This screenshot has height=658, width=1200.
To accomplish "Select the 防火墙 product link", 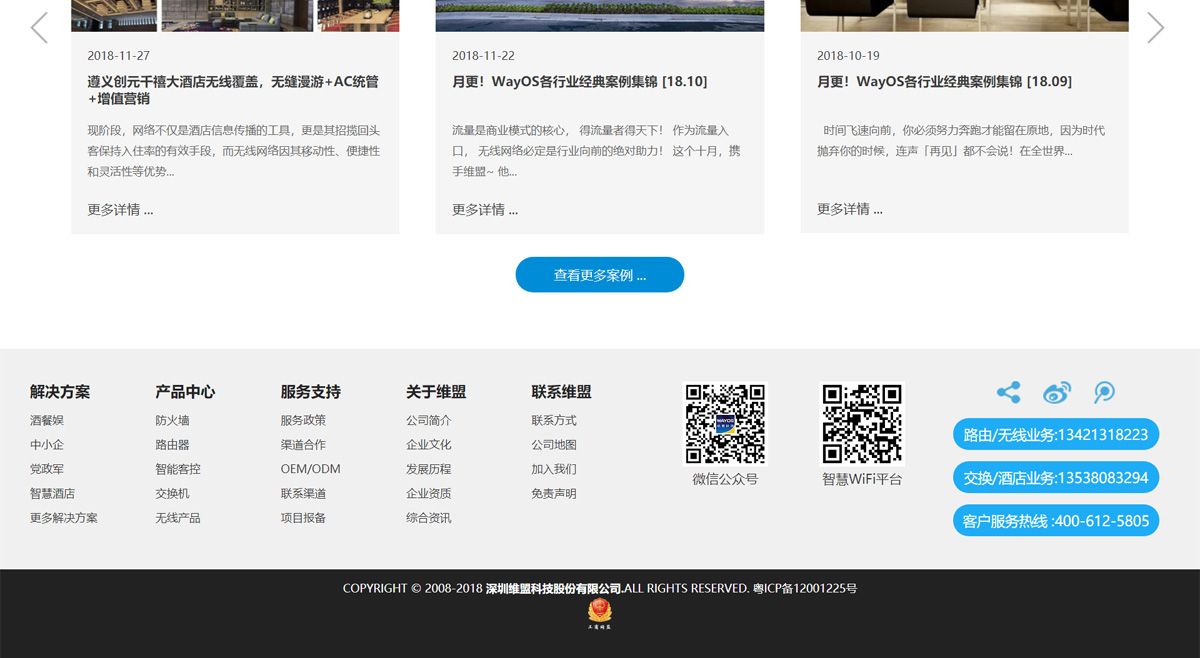I will 172,420.
